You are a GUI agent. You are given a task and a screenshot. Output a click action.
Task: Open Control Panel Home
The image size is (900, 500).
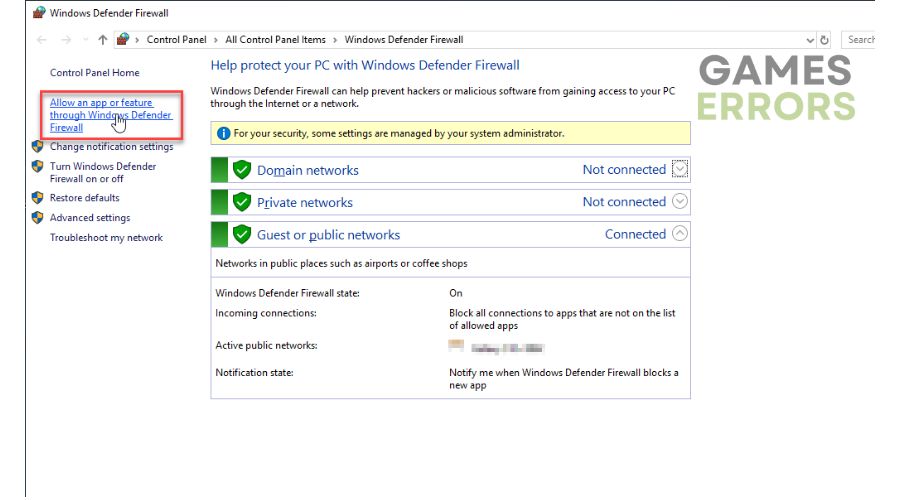tap(95, 73)
